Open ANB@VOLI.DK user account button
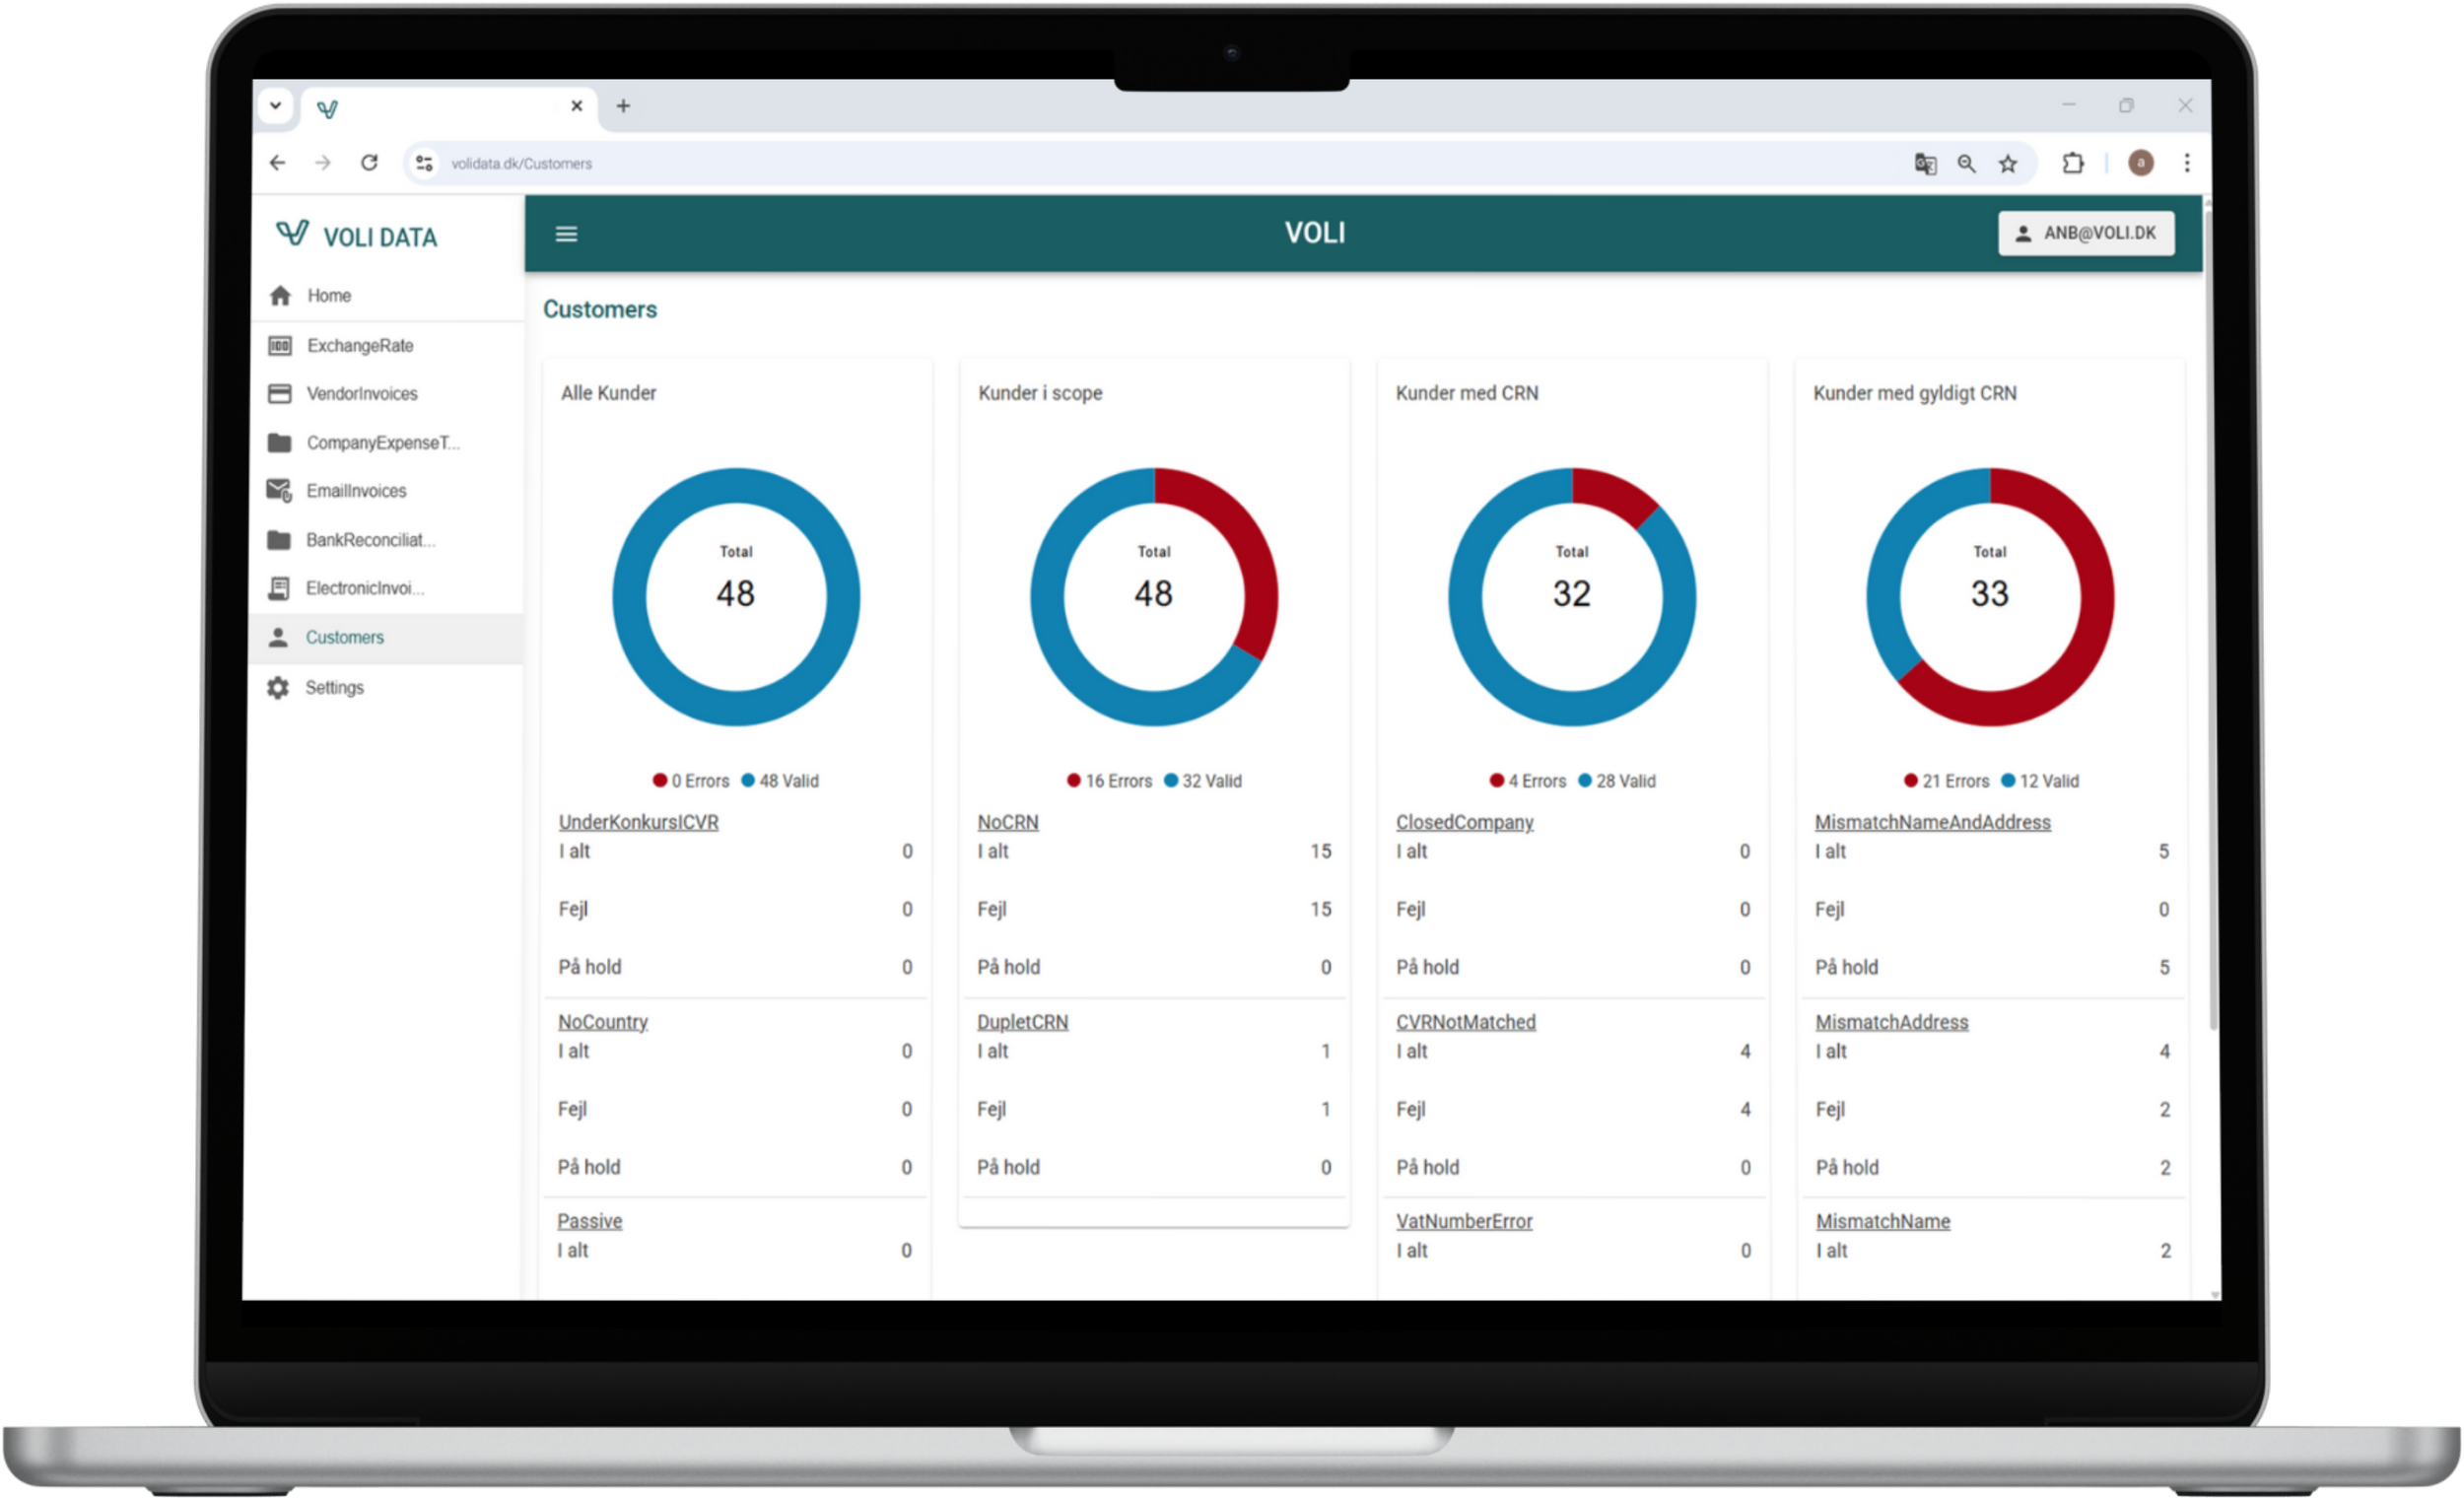 coord(2086,234)
